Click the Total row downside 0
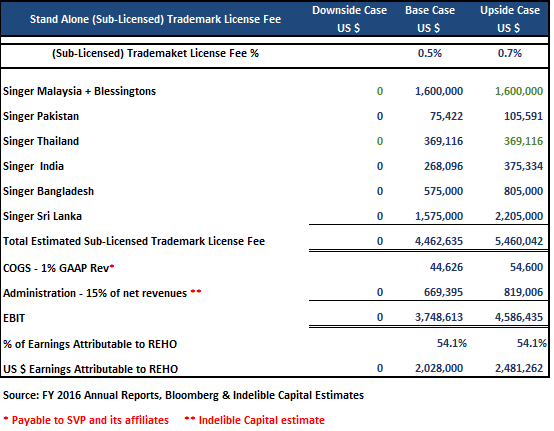Viewport: 554px width, 431px height. pyautogui.click(x=380, y=241)
